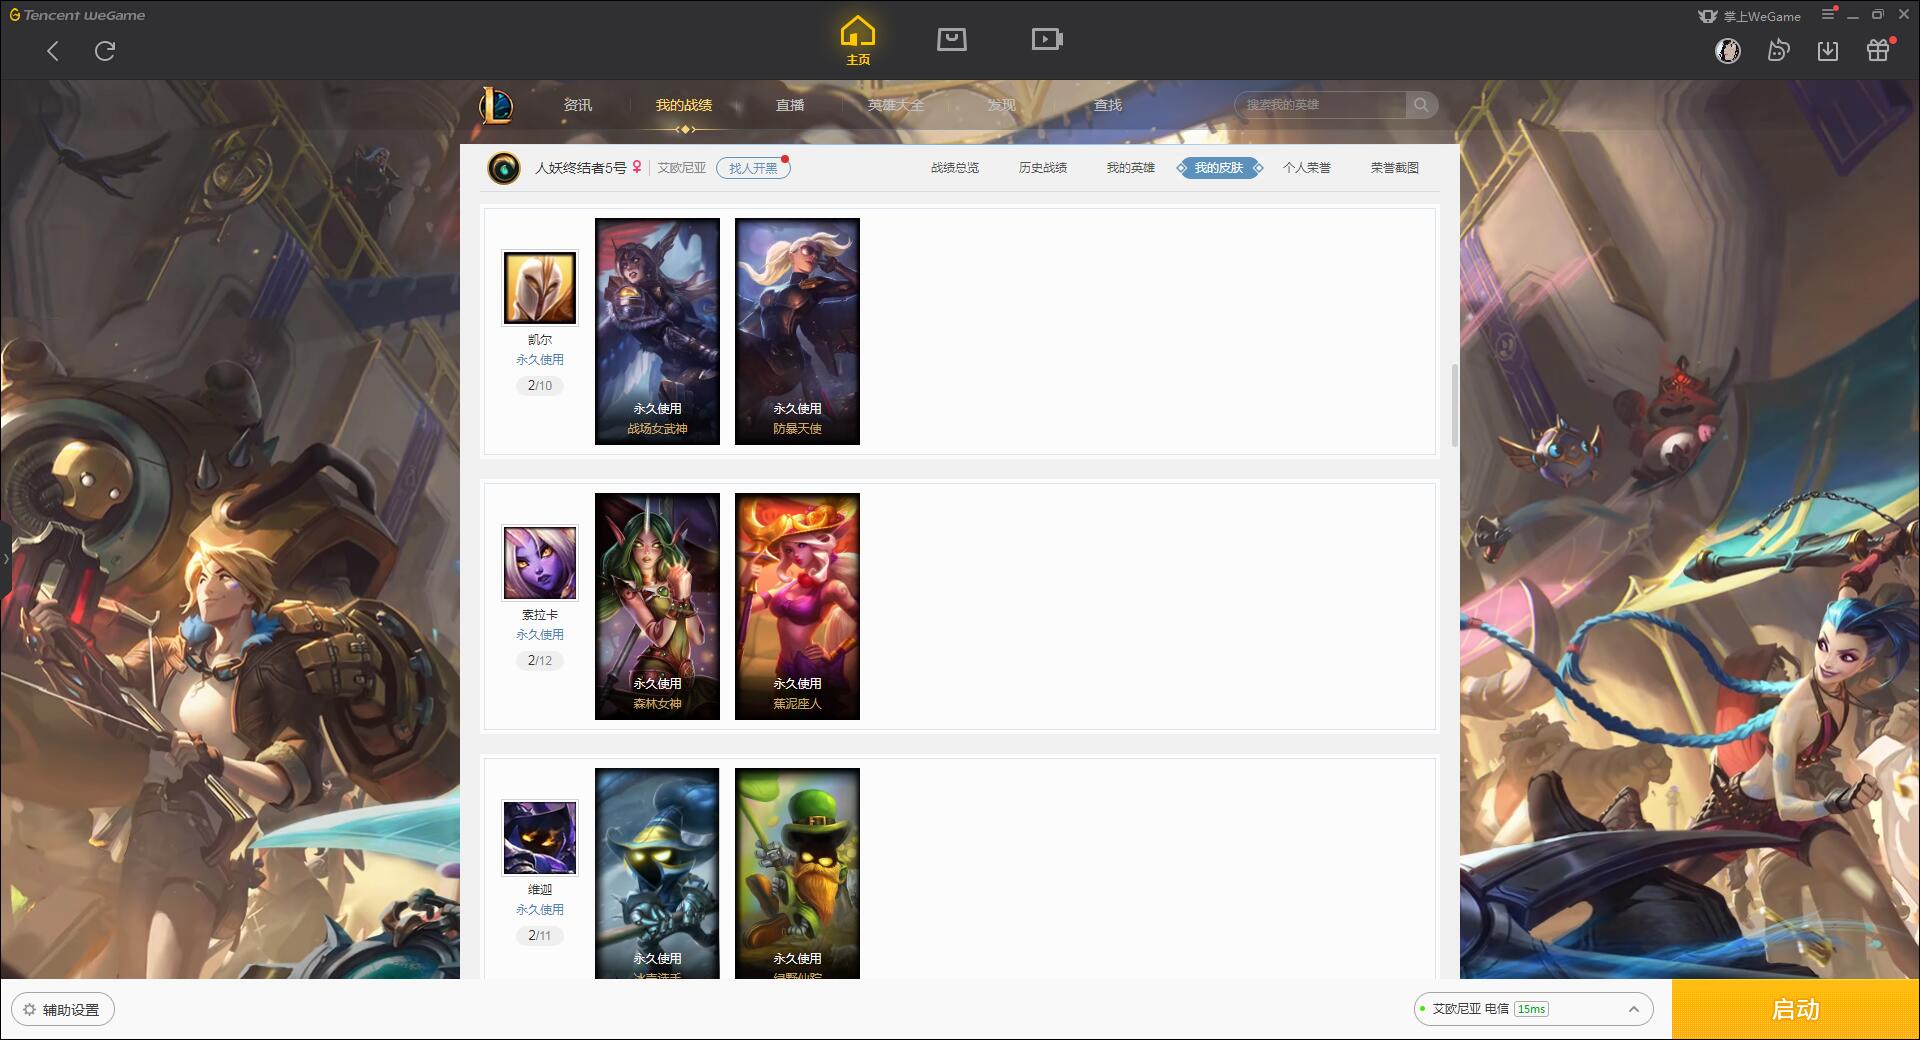1920x1040 pixels.
Task: Open the 战绩总览 sub-tab
Action: [955, 168]
